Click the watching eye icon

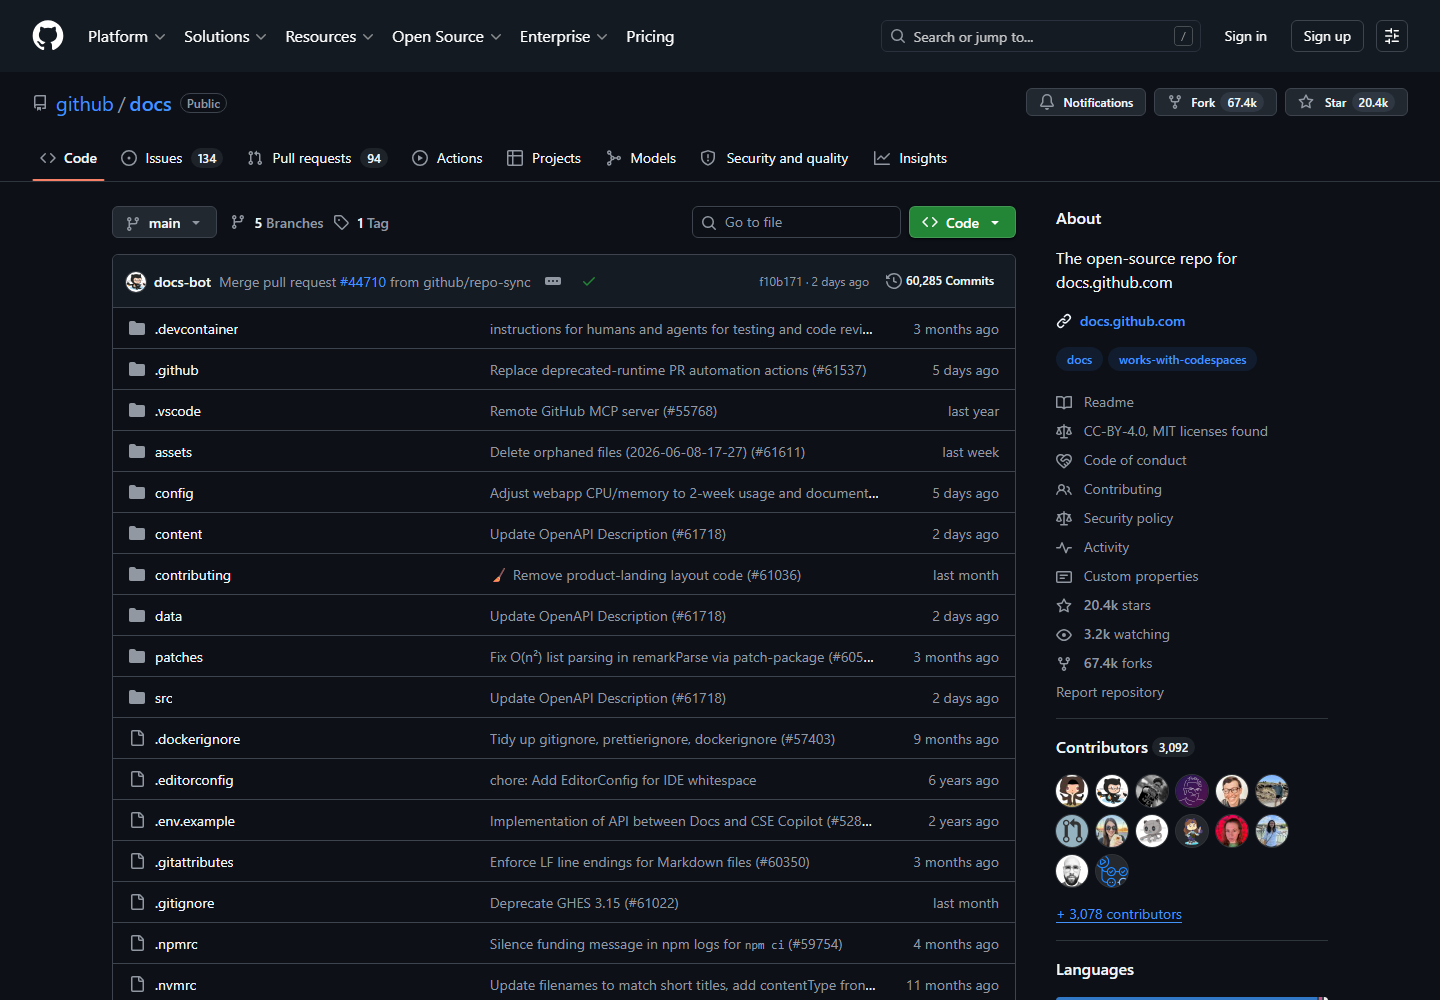pyautogui.click(x=1064, y=634)
